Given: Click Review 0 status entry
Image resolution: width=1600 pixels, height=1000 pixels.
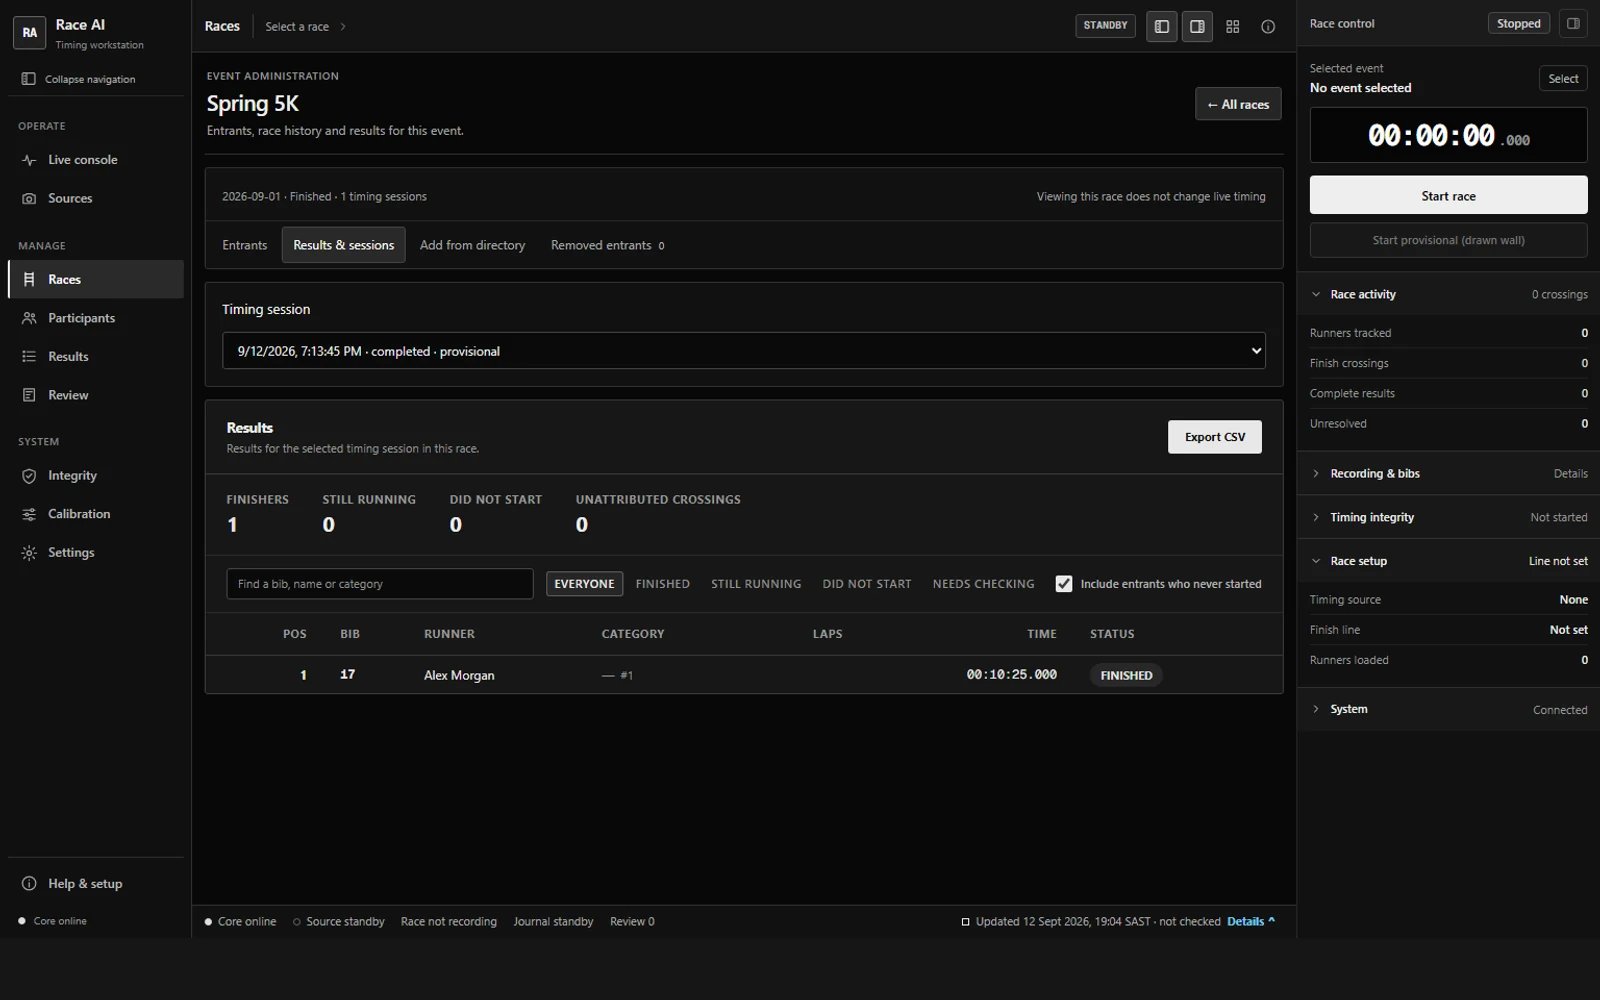Looking at the screenshot, I should 632,922.
